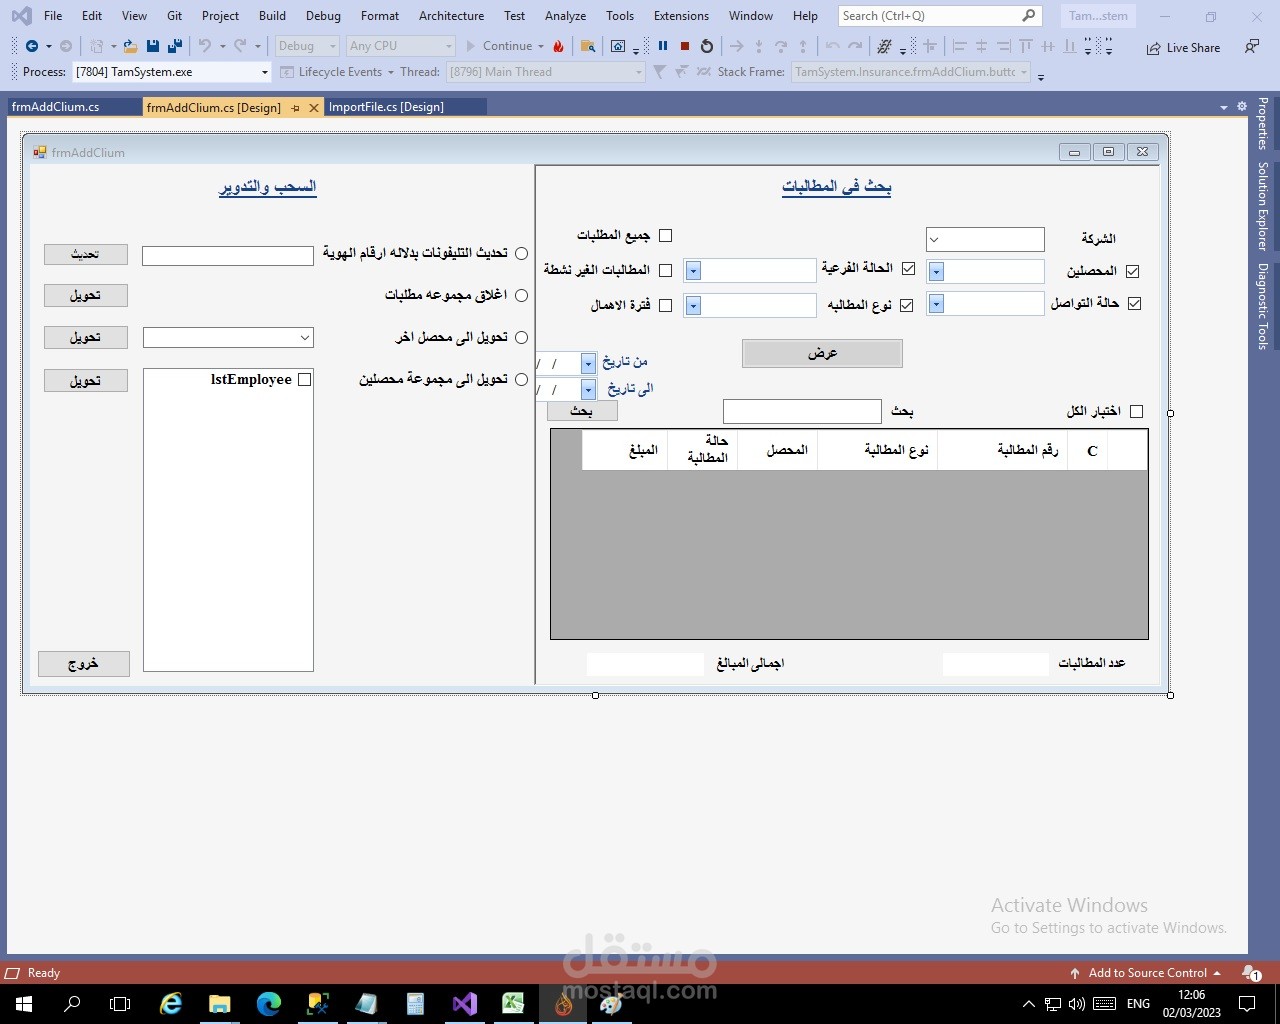Uncheck the الحالة الفرعية checkbox
The height and width of the screenshot is (1024, 1280).
point(908,268)
